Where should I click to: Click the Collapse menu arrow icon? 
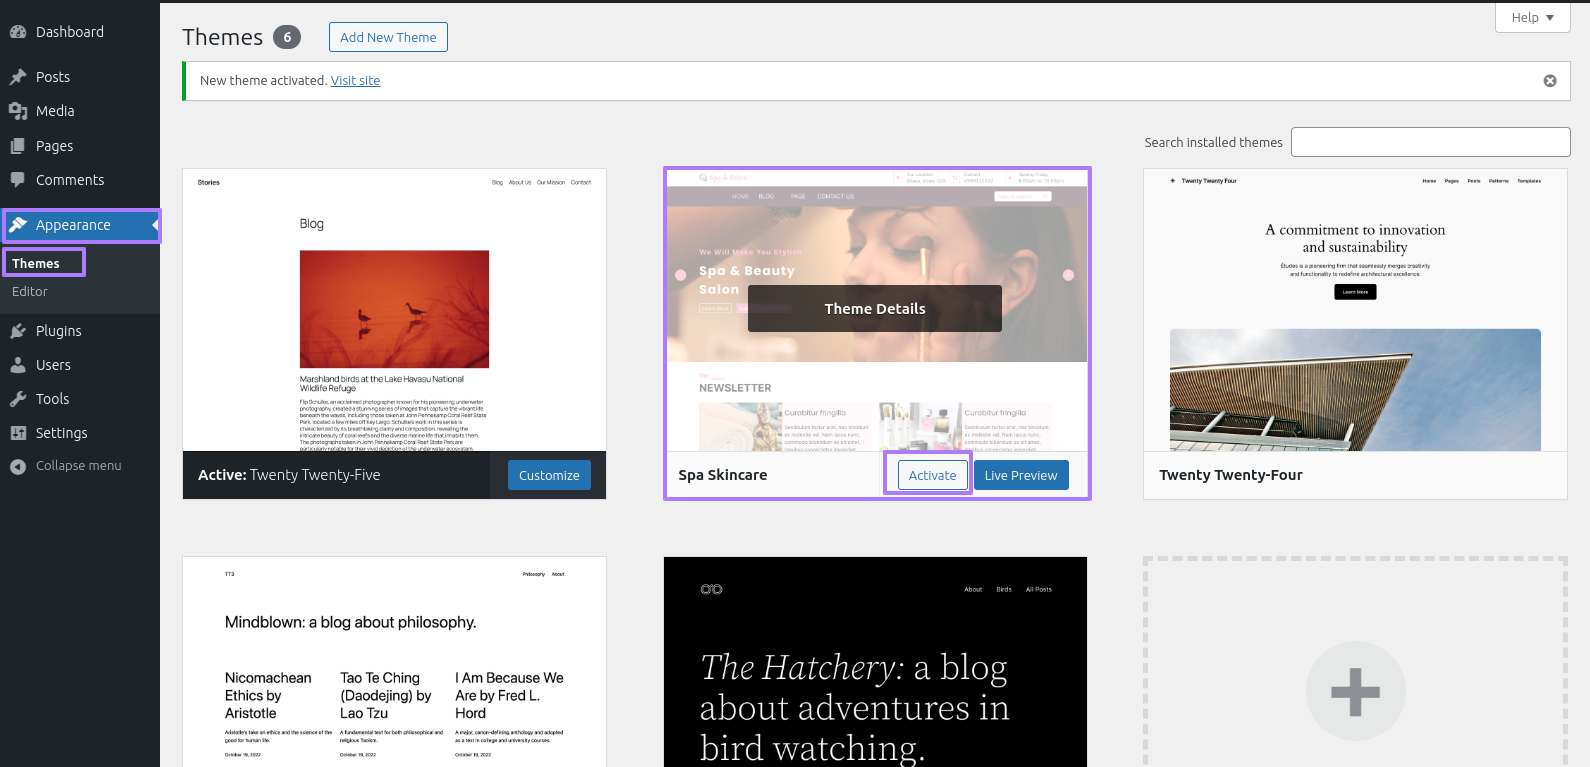[18, 466]
